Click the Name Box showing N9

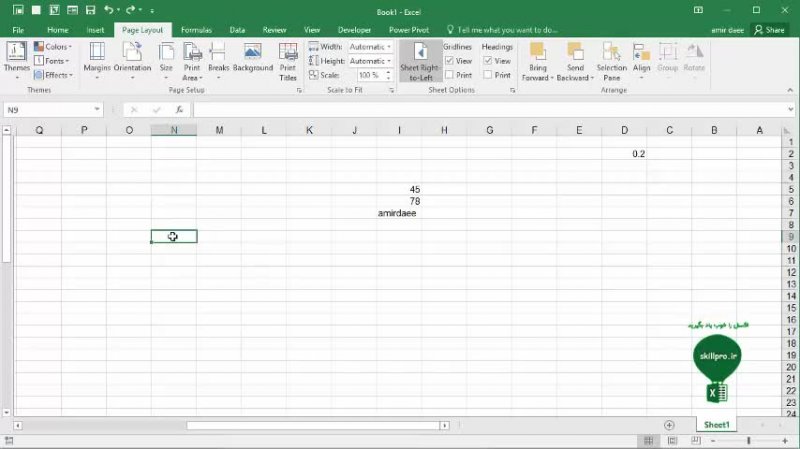click(x=48, y=110)
